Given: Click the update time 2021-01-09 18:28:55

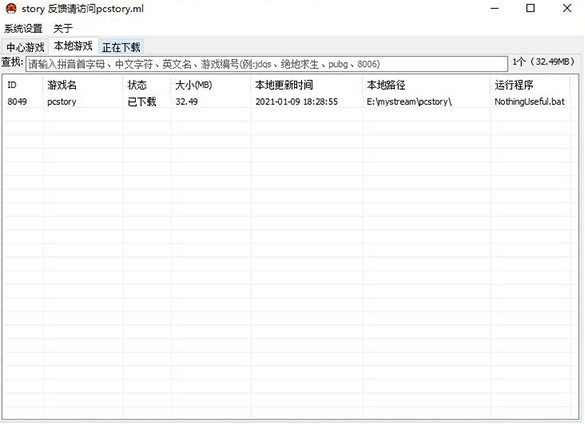Looking at the screenshot, I should pos(297,102).
